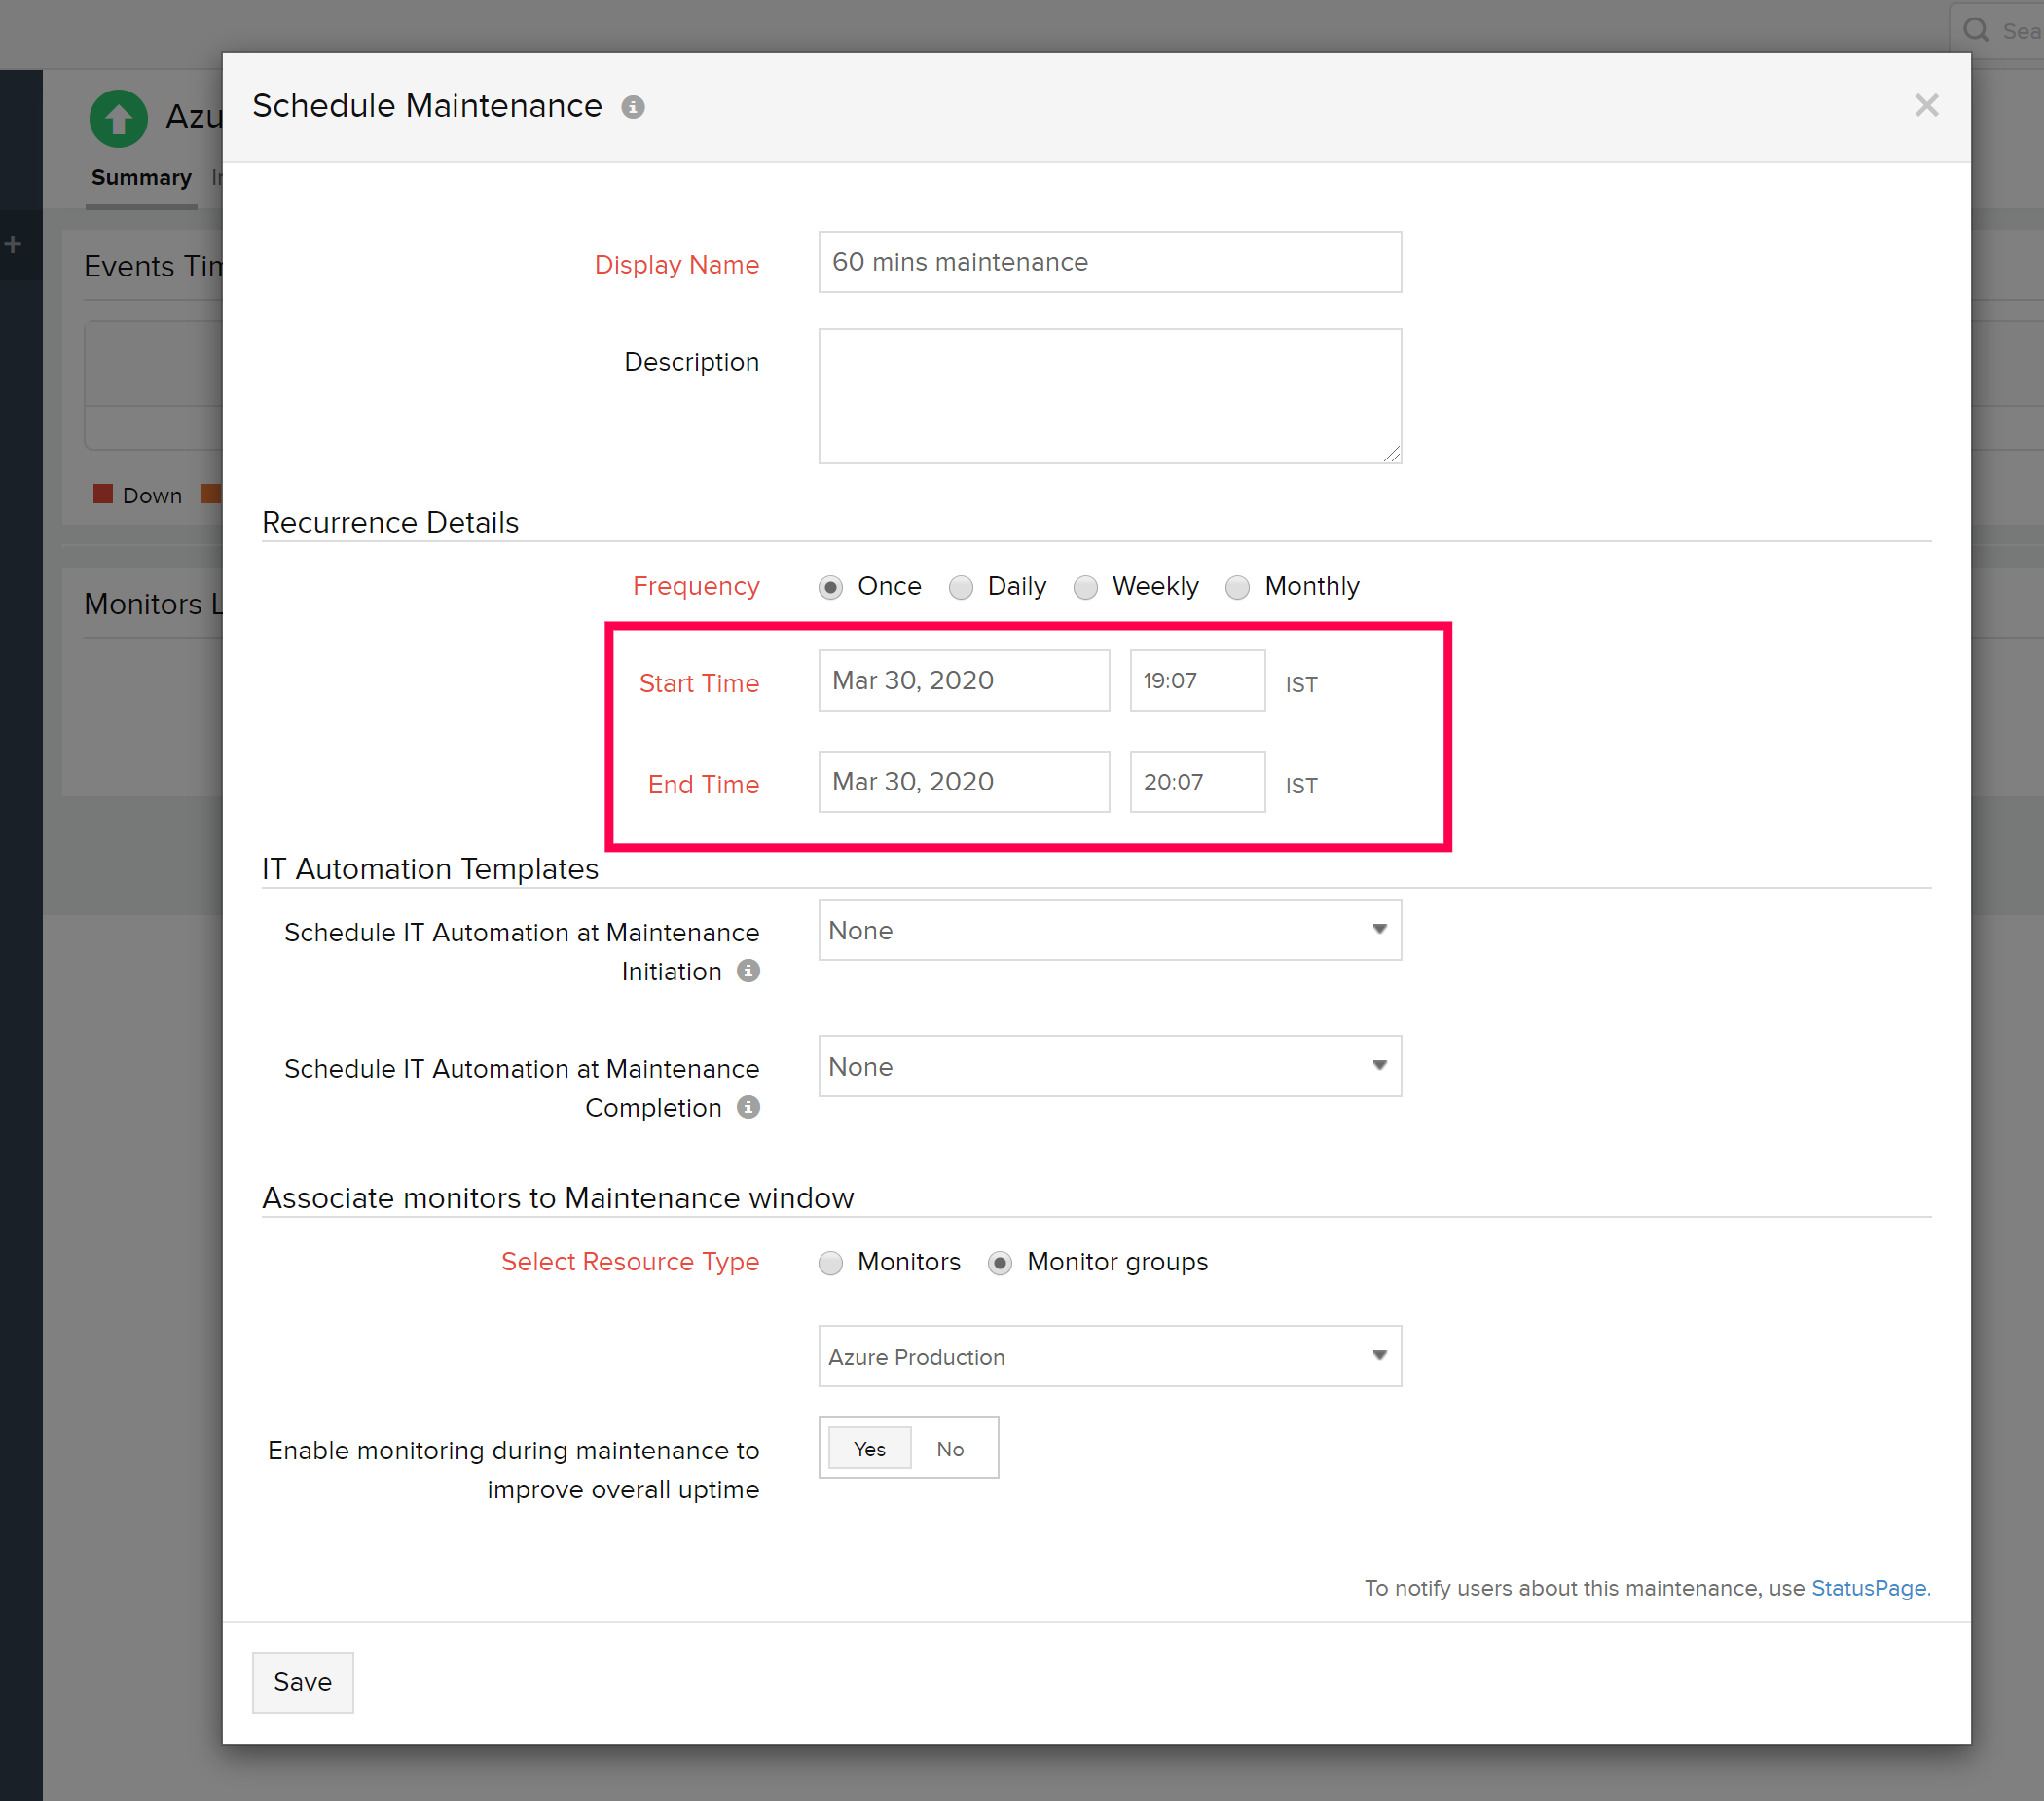
Task: Select Daily frequency radio button
Action: (961, 587)
